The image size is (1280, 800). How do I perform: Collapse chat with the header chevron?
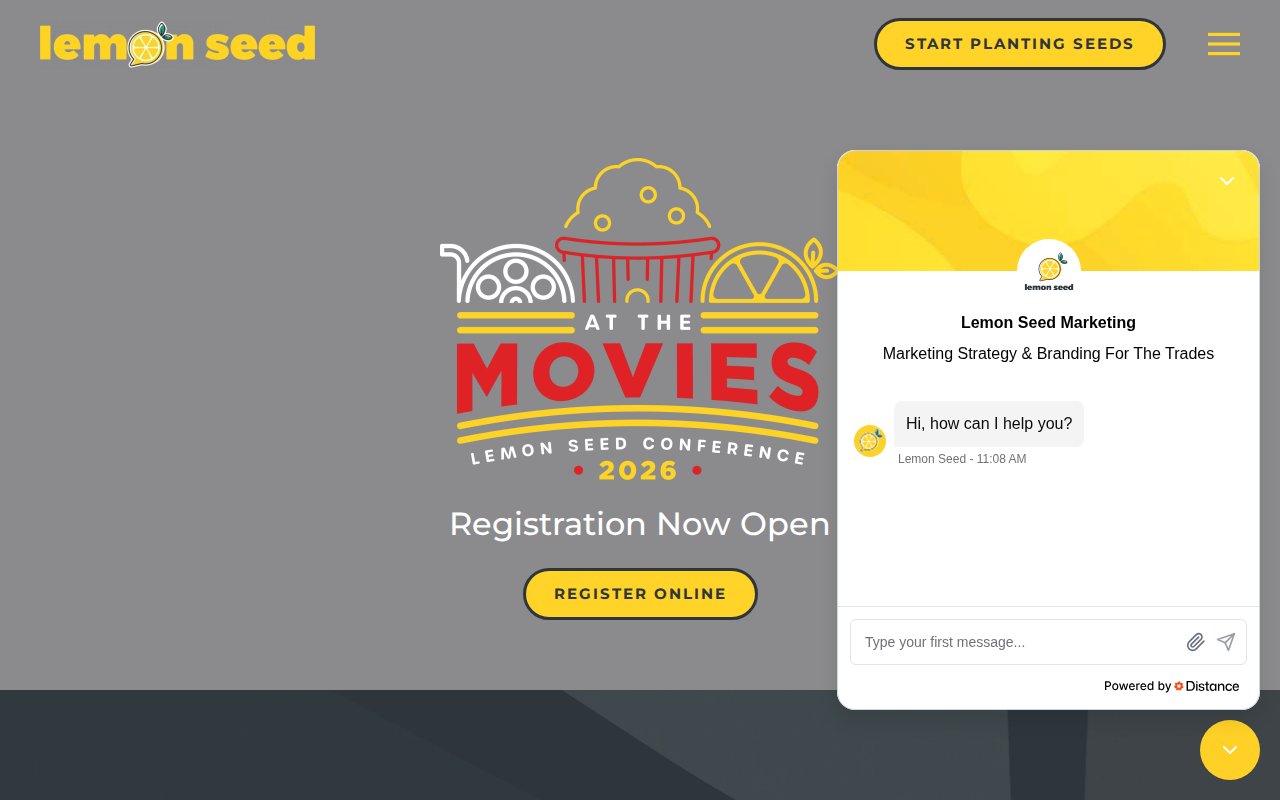coord(1226,181)
